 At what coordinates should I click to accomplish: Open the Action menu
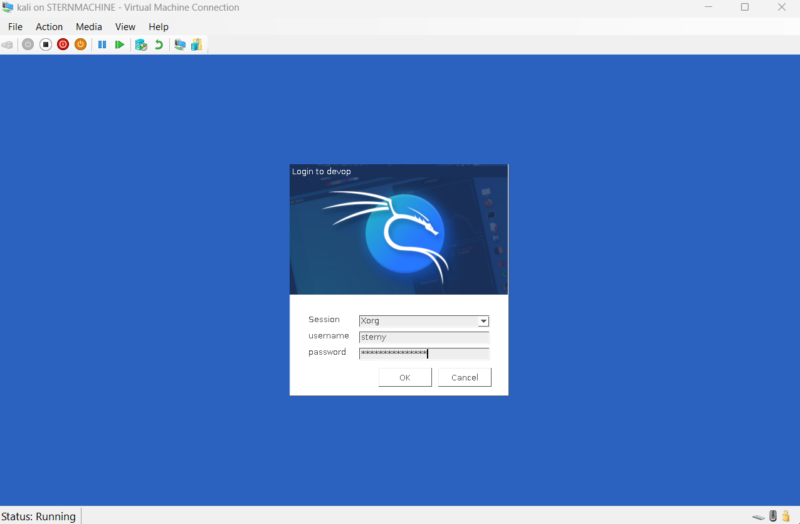point(49,27)
